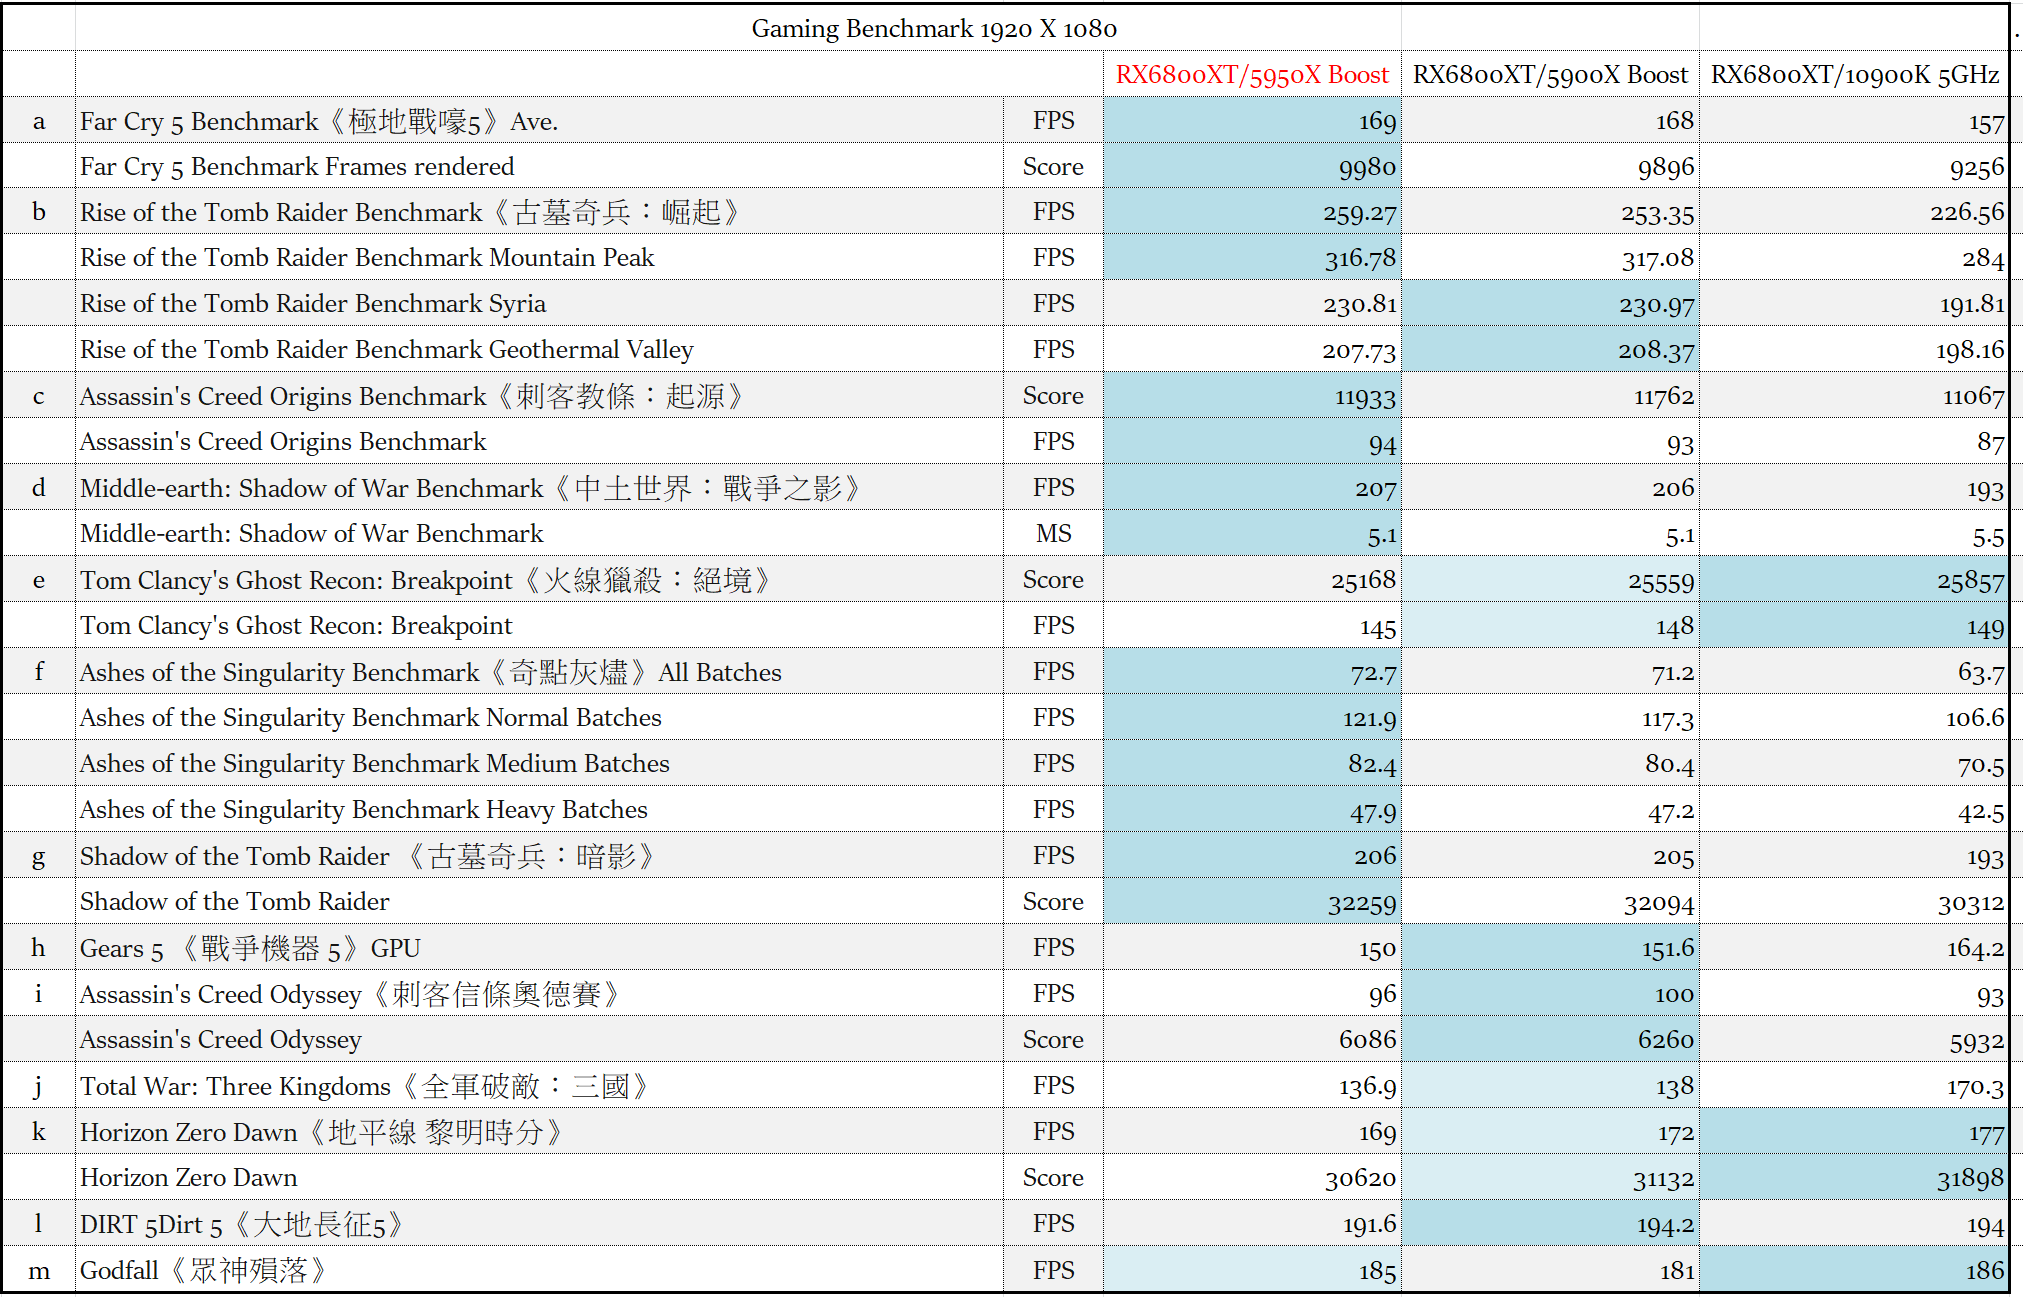2023x1297 pixels.
Task: Click the value 42.5 for Heavy Batches
Action: tap(1981, 811)
